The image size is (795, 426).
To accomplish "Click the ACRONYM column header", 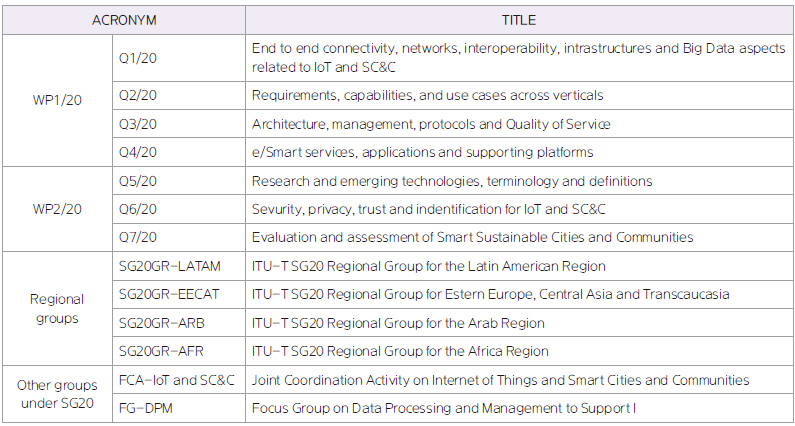I will pos(123,19).
